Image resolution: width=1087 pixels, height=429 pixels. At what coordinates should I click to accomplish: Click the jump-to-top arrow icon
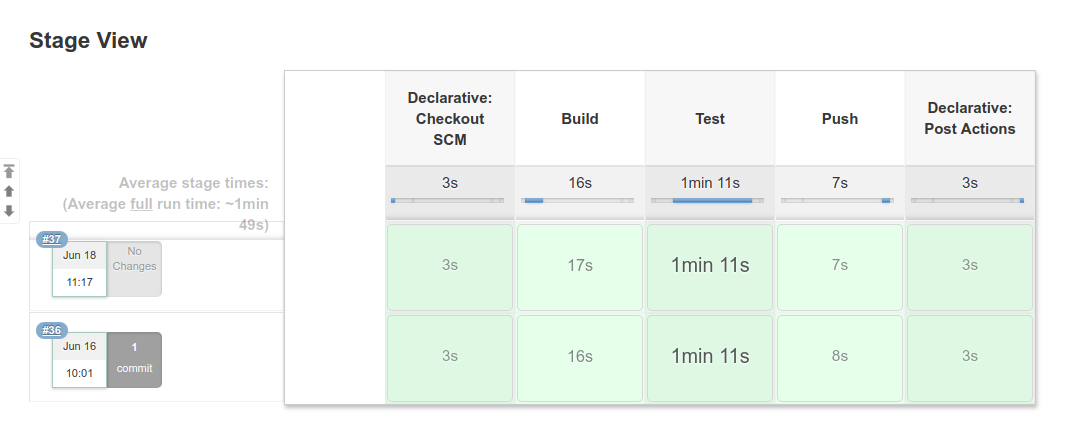[x=9, y=171]
